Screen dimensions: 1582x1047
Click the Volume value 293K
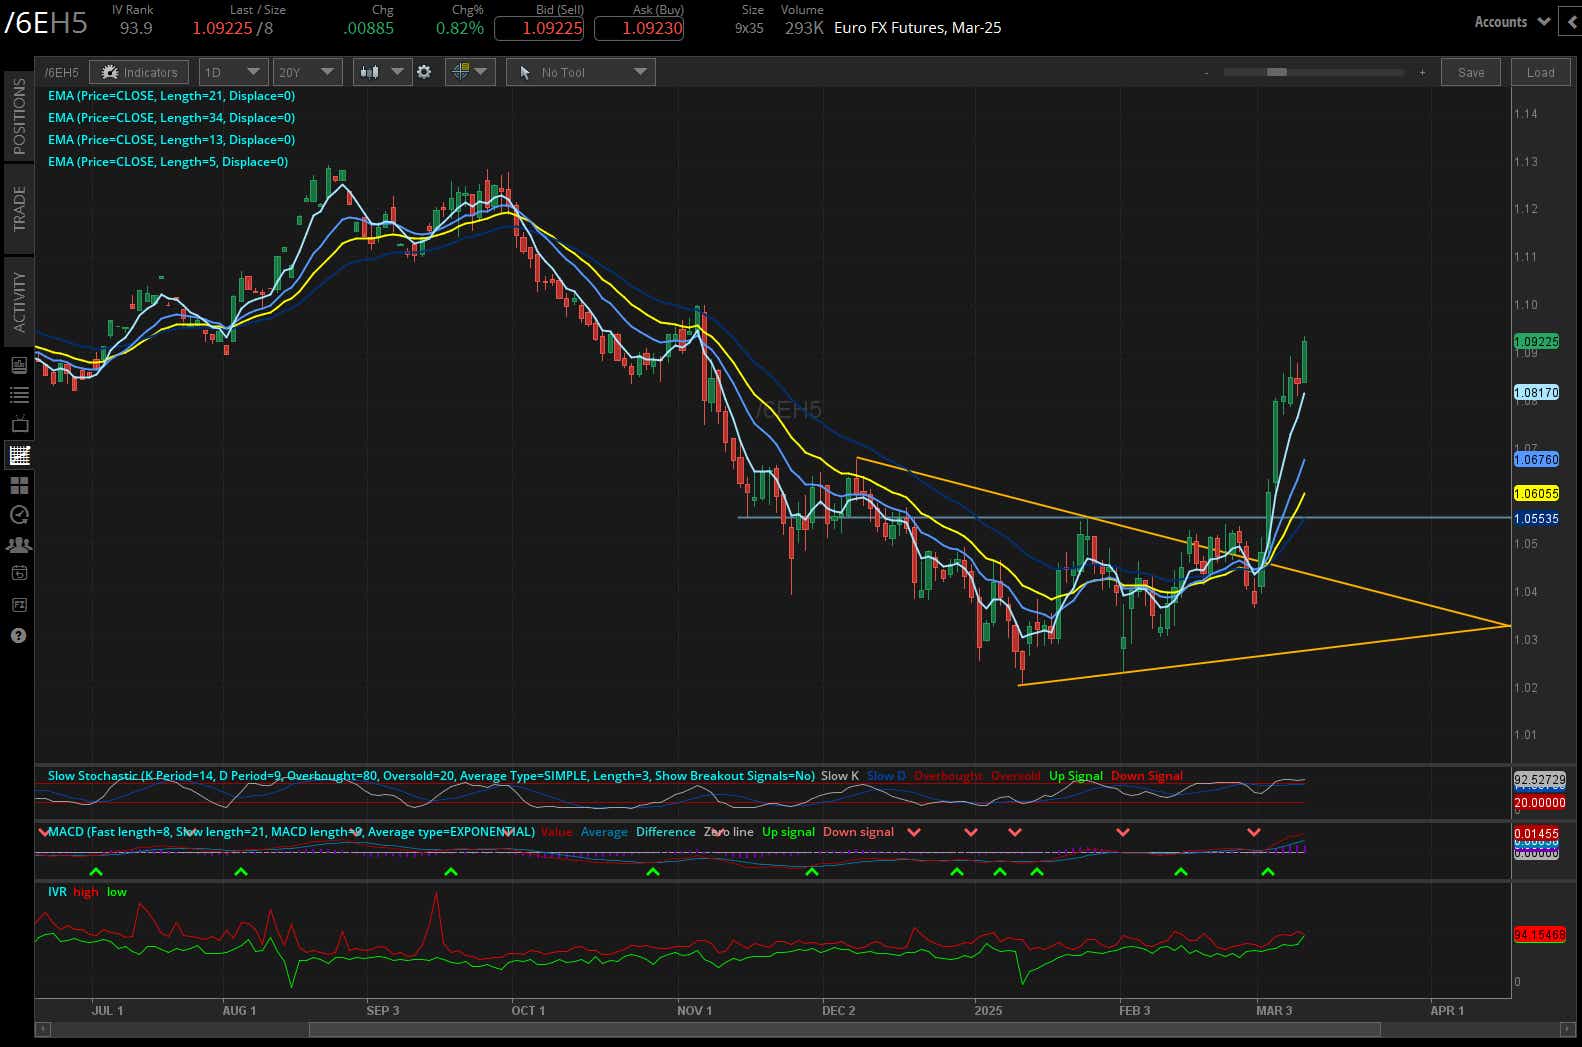click(804, 28)
